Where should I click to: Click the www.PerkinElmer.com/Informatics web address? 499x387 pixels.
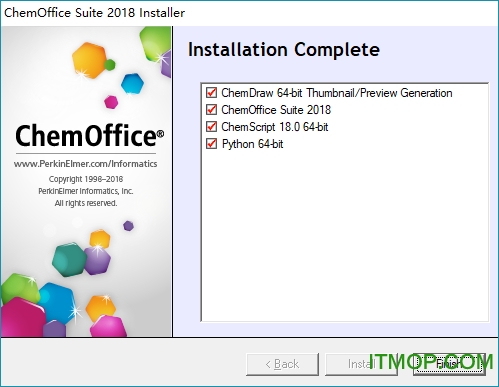point(85,164)
